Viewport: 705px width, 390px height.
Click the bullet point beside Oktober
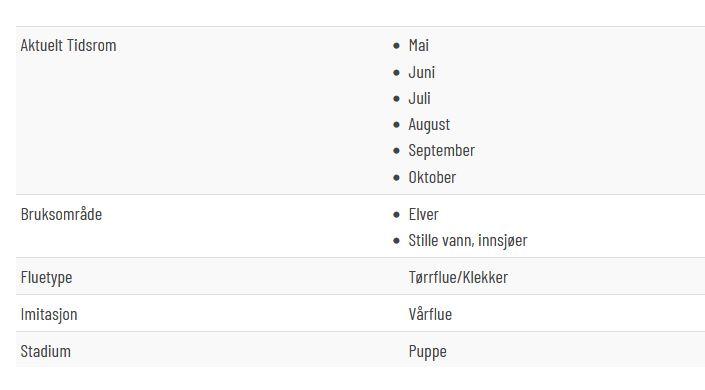click(x=396, y=178)
